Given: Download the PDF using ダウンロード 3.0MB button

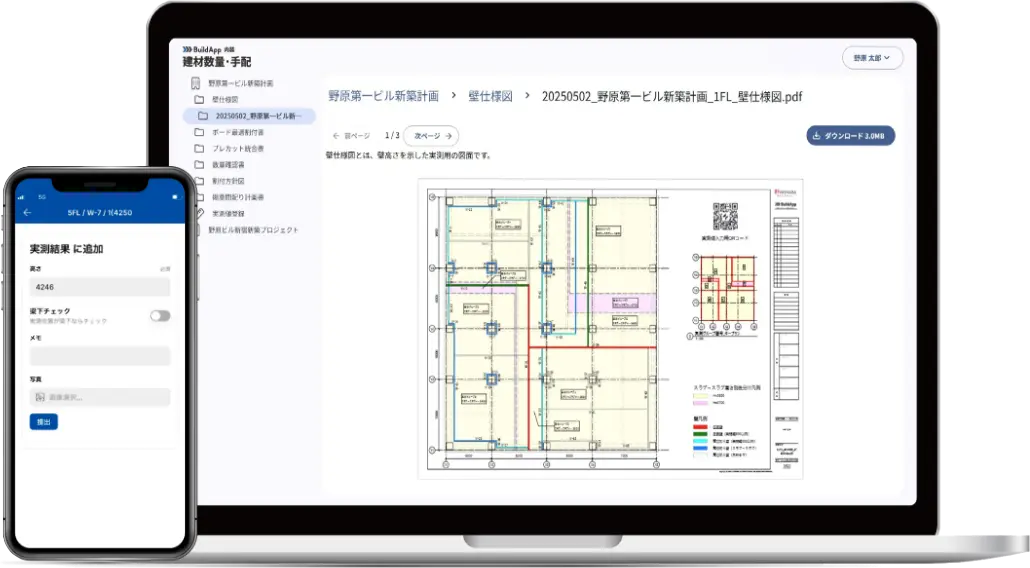Looking at the screenshot, I should point(849,136).
